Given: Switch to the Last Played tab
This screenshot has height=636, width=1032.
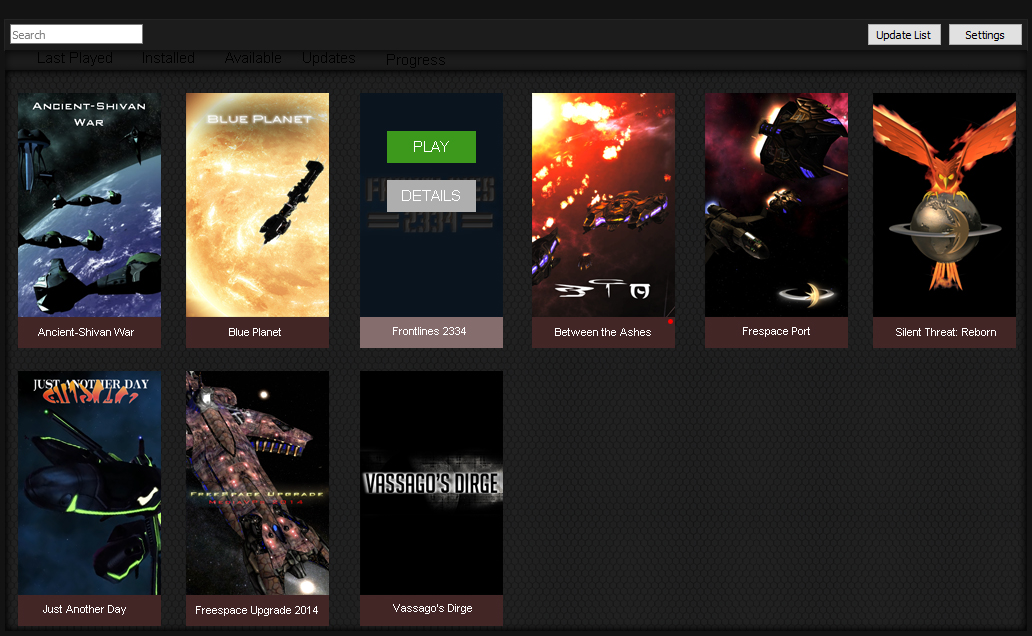Looking at the screenshot, I should coord(74,58).
